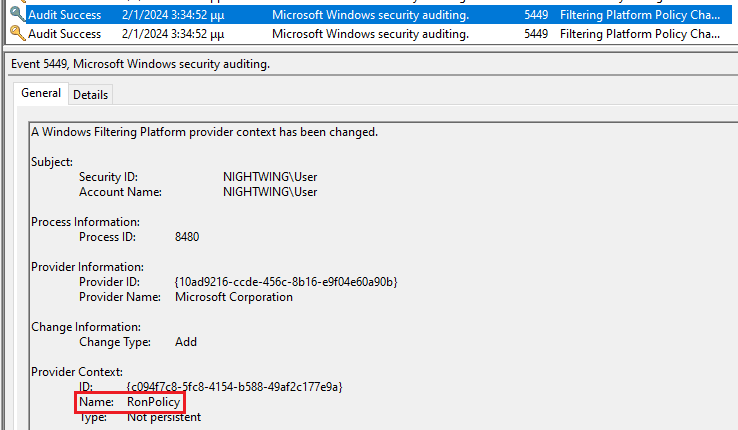Click the date 2/1/2024 3:34:52 in the highlighted row

pyautogui.click(x=173, y=15)
